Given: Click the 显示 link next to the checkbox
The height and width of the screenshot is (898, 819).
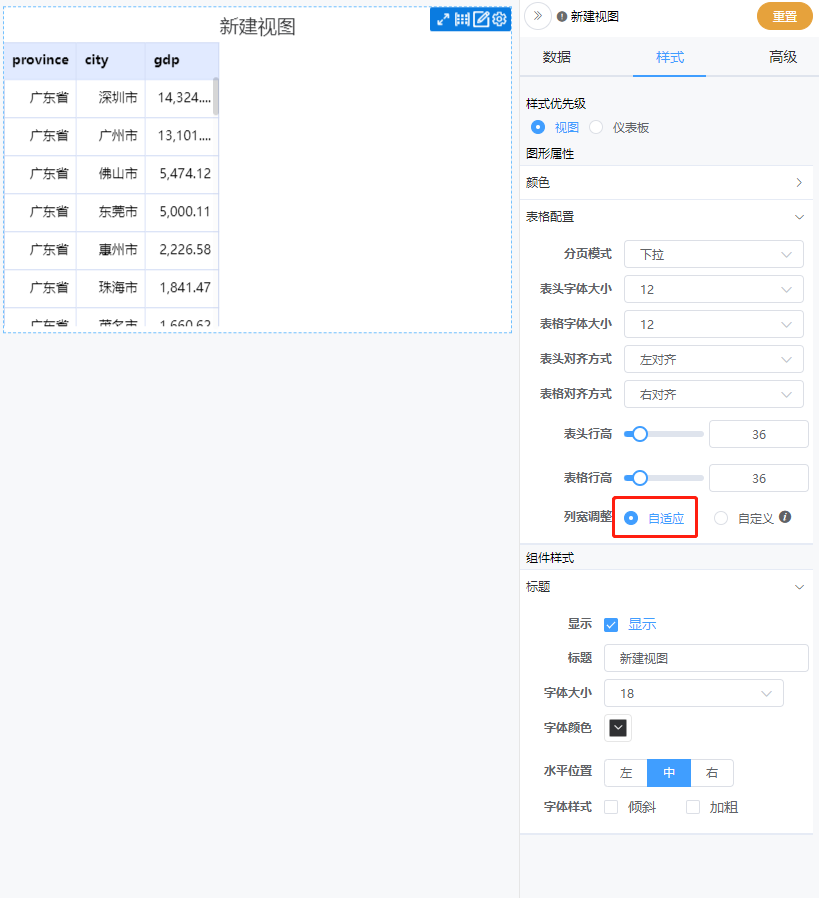Looking at the screenshot, I should 641,623.
